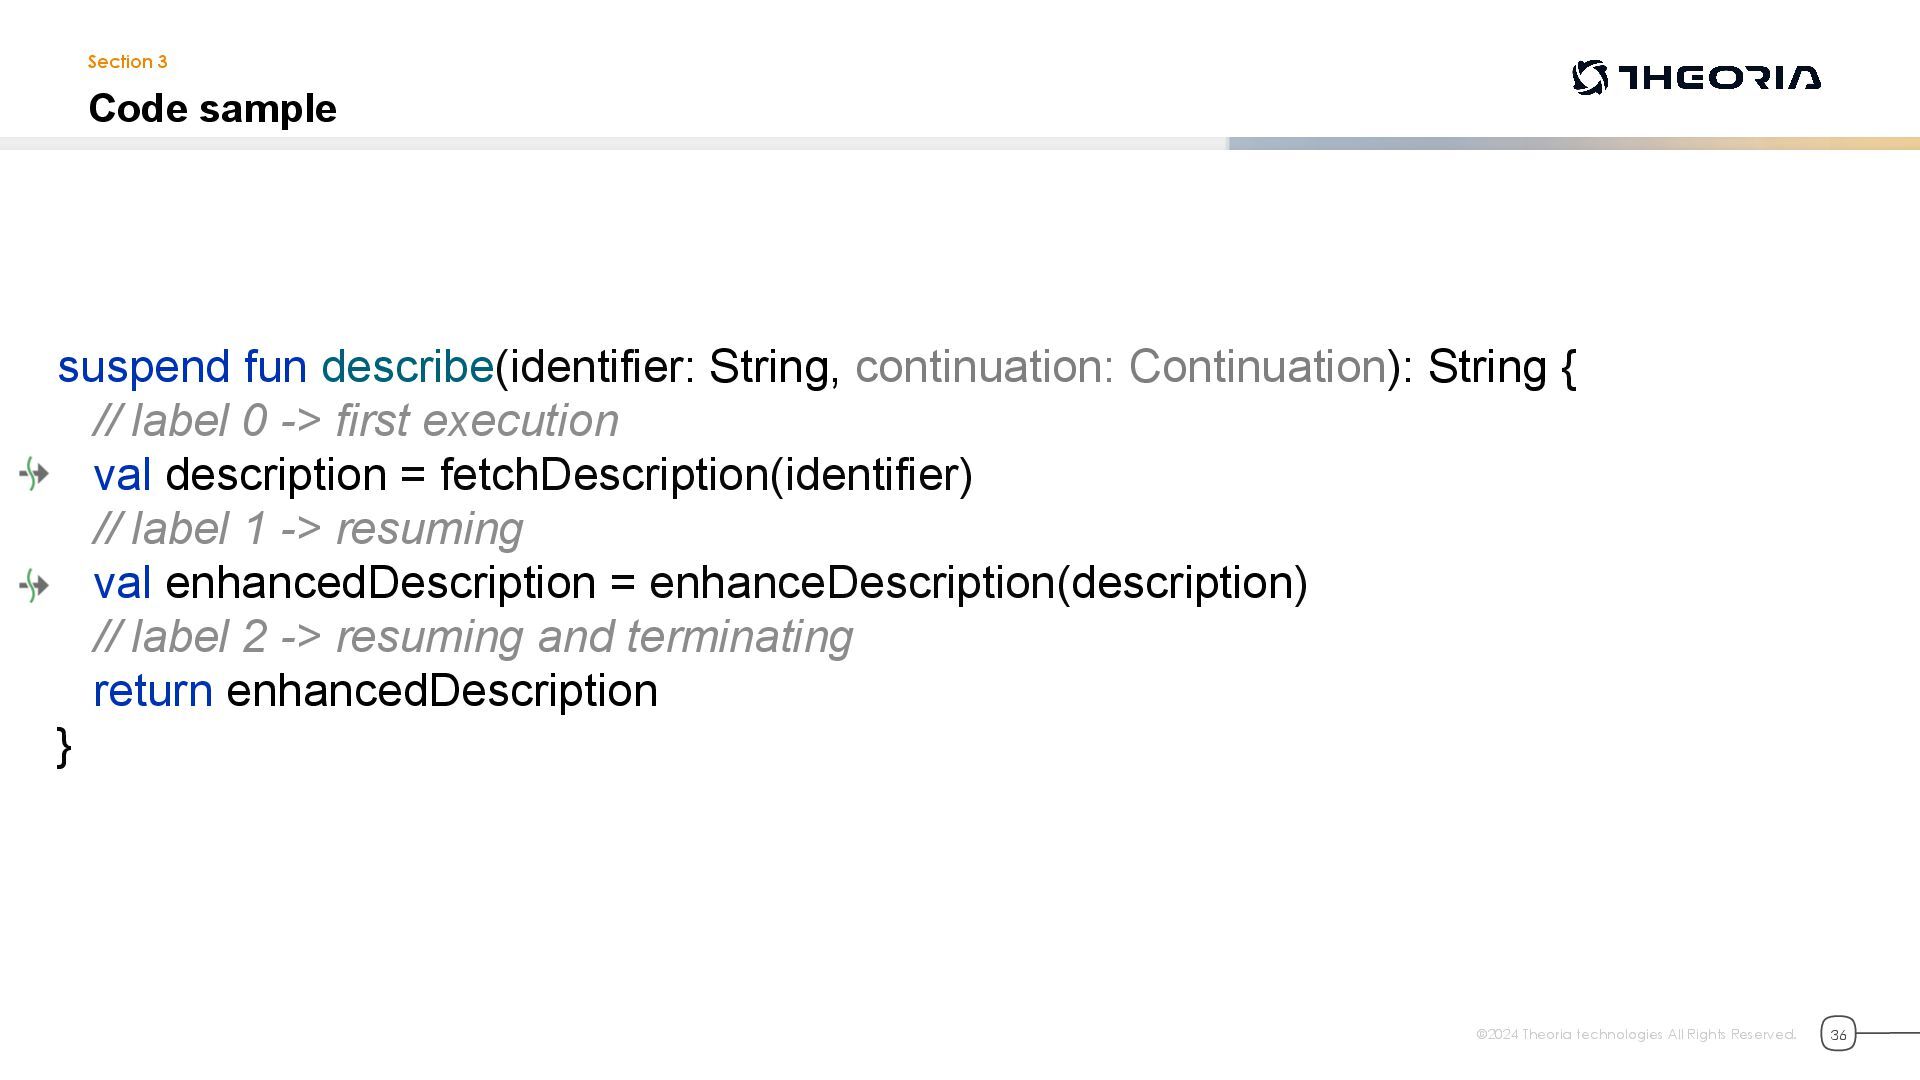Select the label 0 first execution comment
Screen dimensions: 1920x1080
pyautogui.click(x=356, y=421)
